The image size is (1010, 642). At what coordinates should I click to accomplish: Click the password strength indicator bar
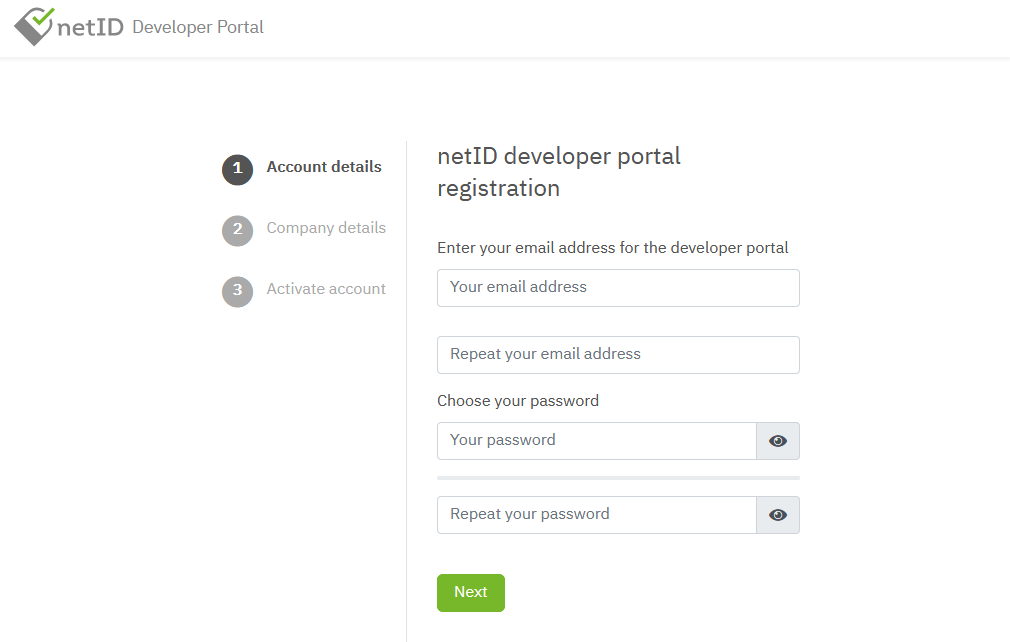pyautogui.click(x=618, y=478)
